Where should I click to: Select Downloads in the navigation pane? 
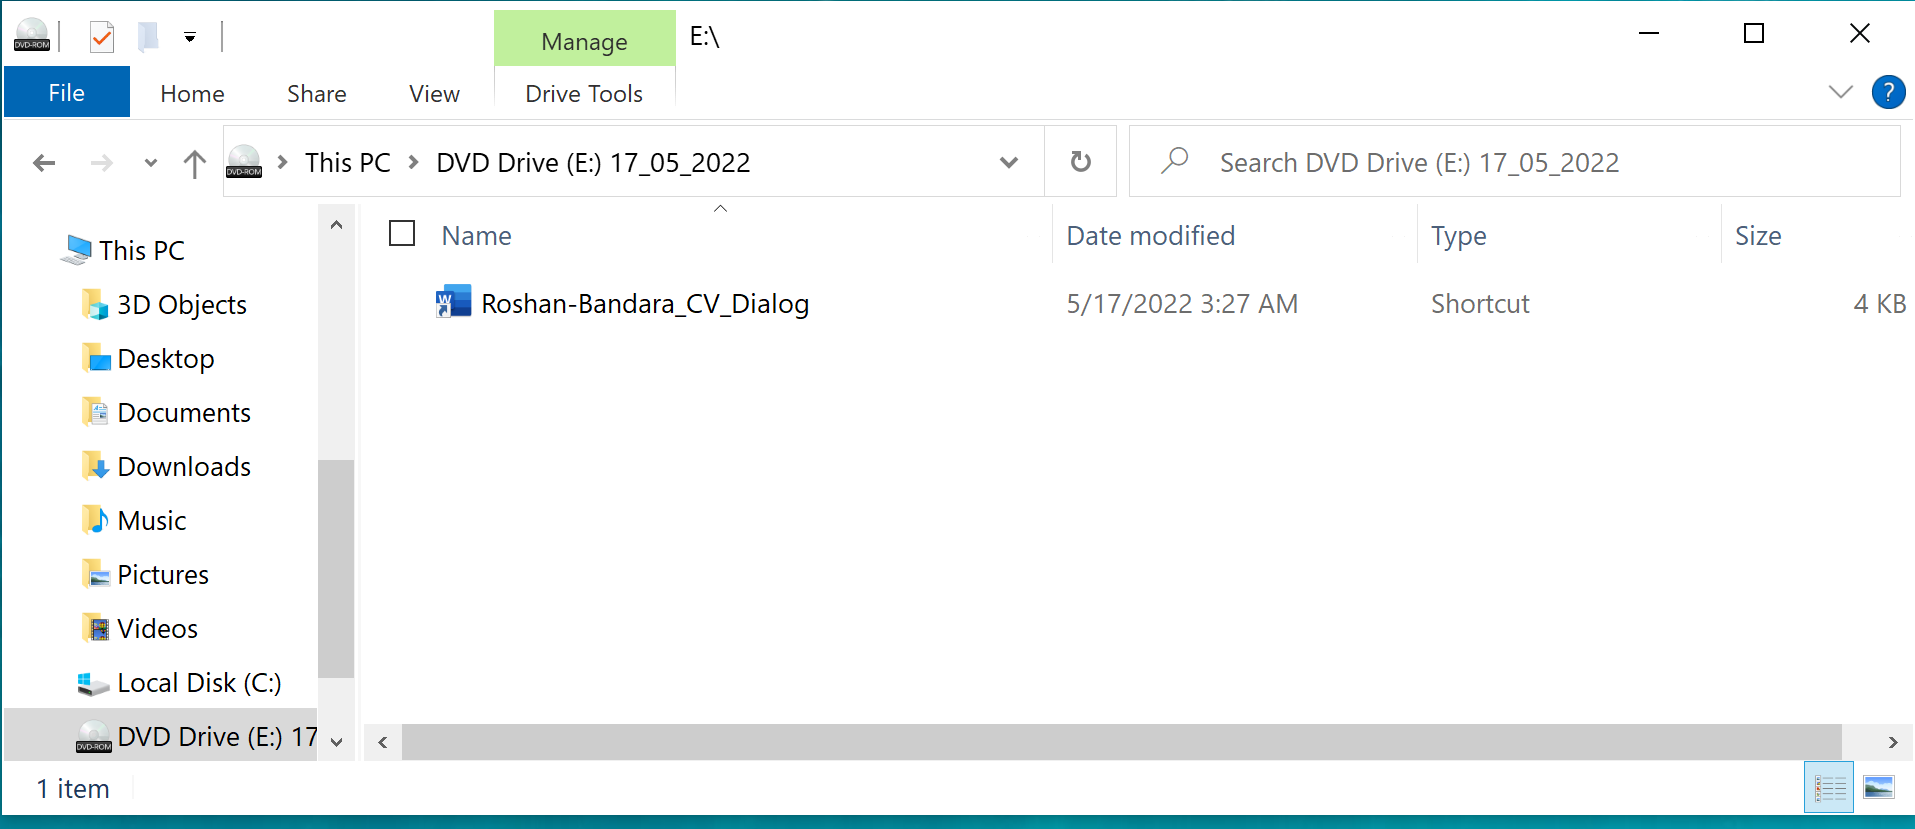[184, 467]
